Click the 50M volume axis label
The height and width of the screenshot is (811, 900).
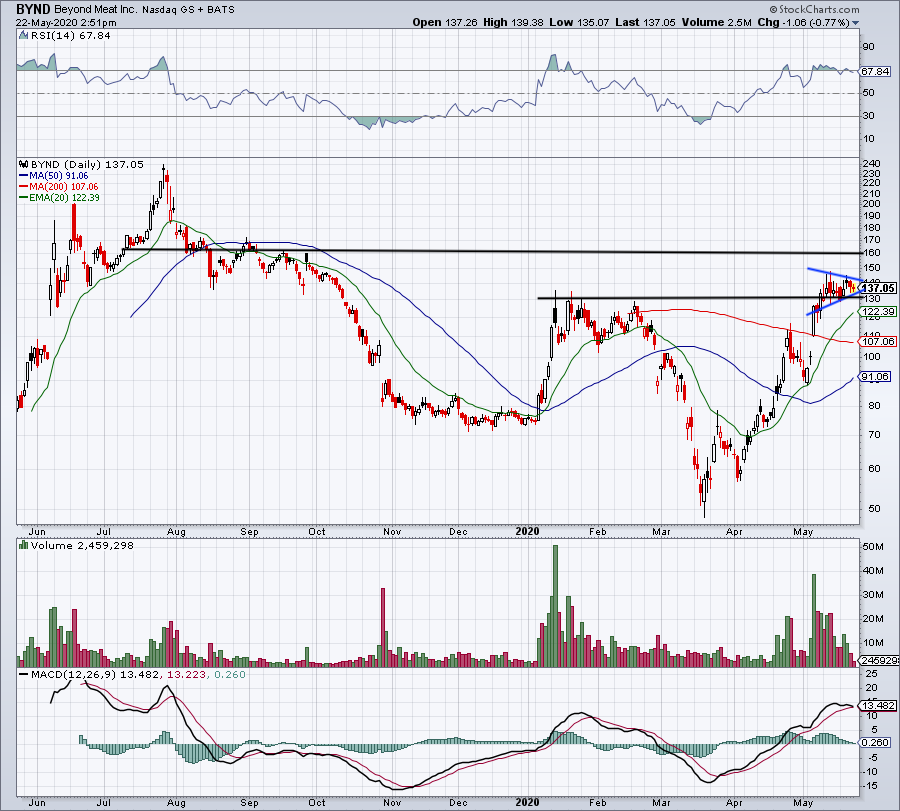pyautogui.click(x=873, y=546)
